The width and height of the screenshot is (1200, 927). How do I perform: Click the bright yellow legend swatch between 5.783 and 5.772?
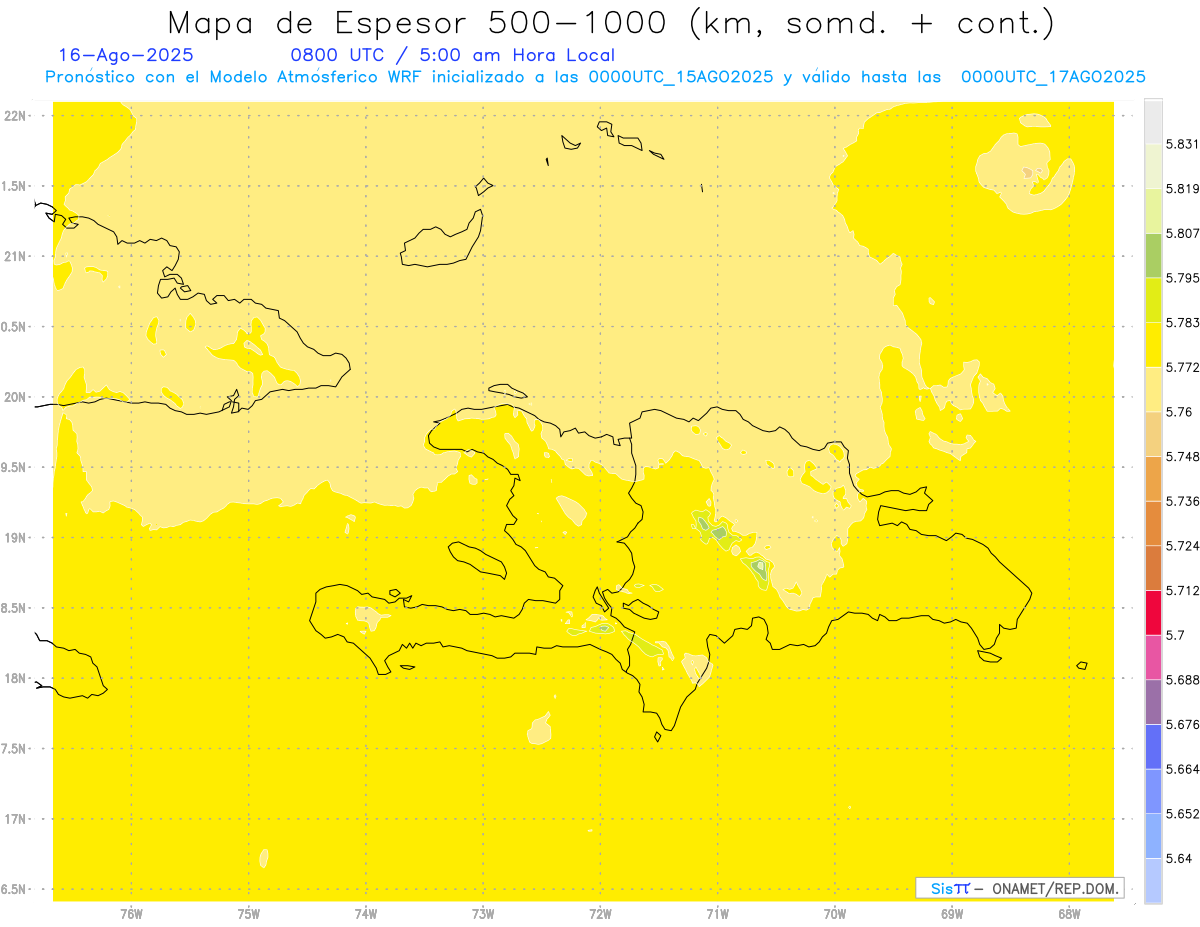[x=1153, y=344]
